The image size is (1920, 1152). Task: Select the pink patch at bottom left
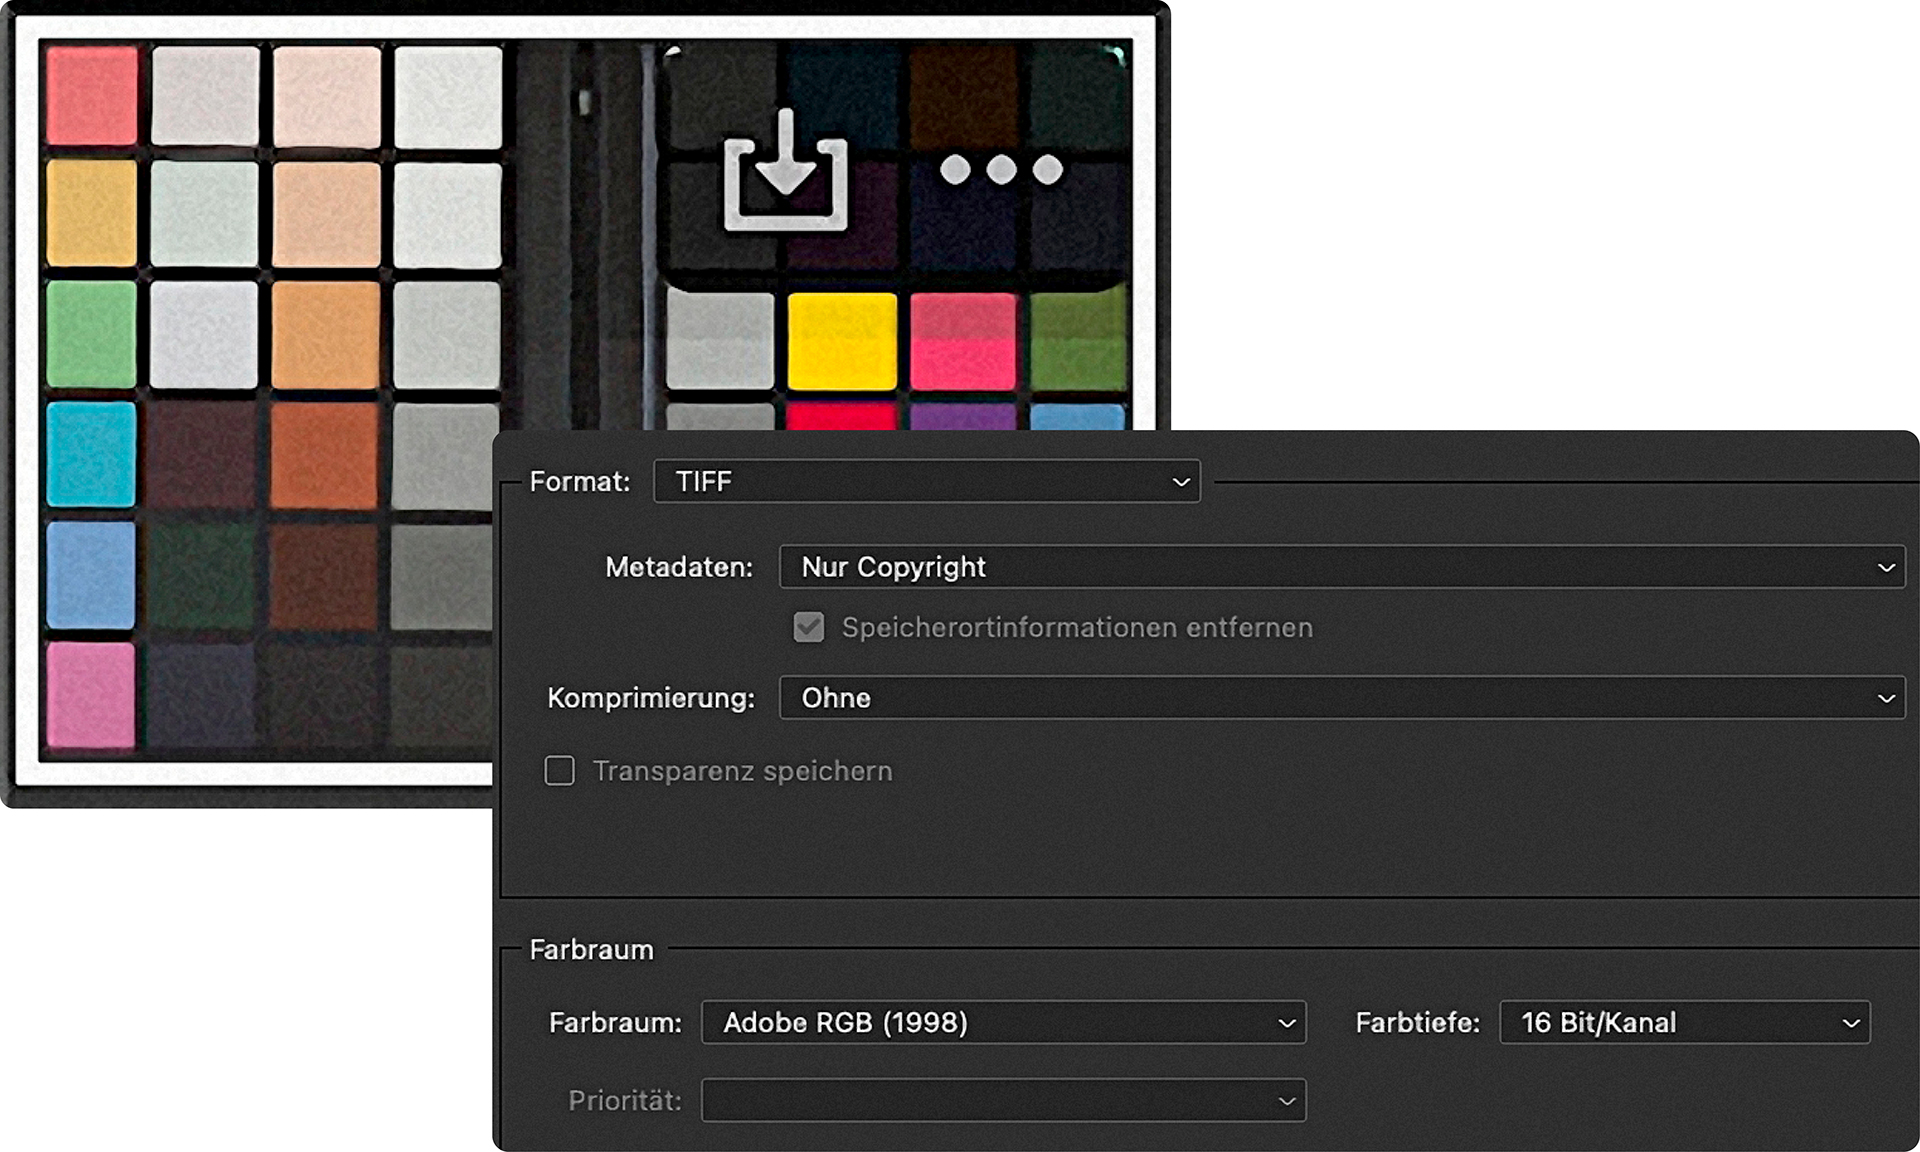91,696
